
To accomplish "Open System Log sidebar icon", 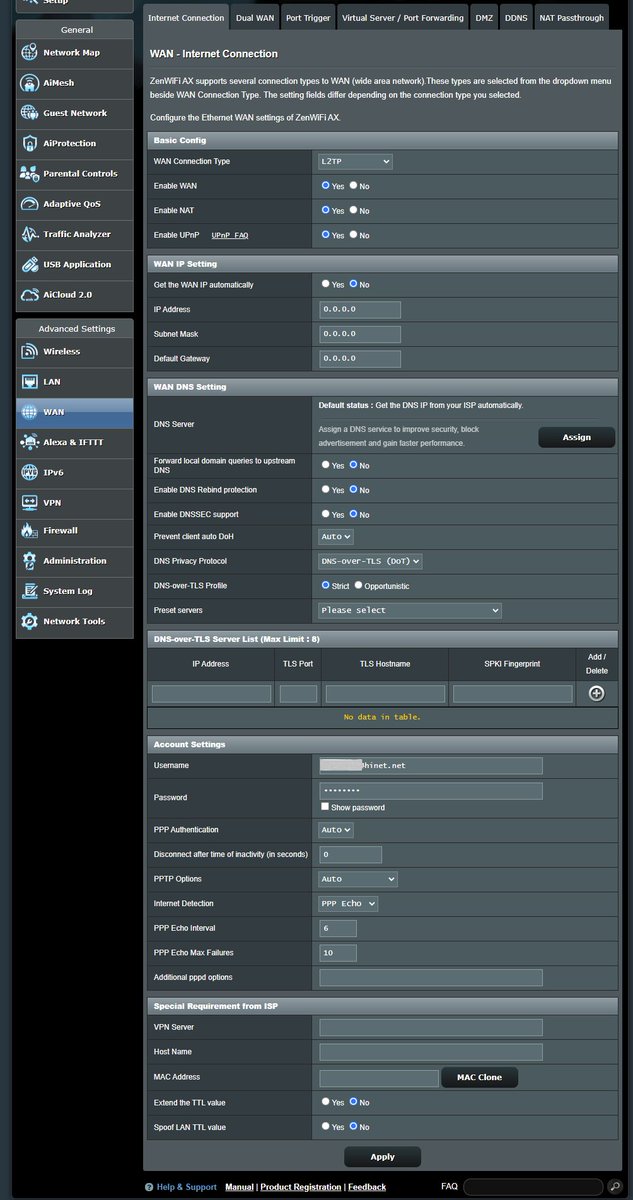I will pos(30,591).
